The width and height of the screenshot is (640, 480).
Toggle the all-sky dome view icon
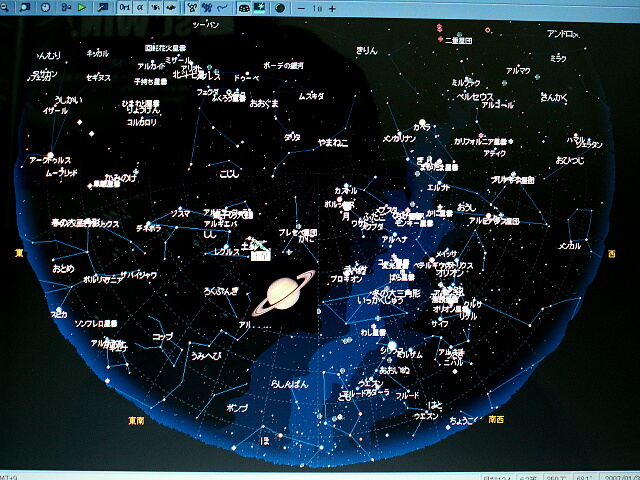click(x=244, y=8)
